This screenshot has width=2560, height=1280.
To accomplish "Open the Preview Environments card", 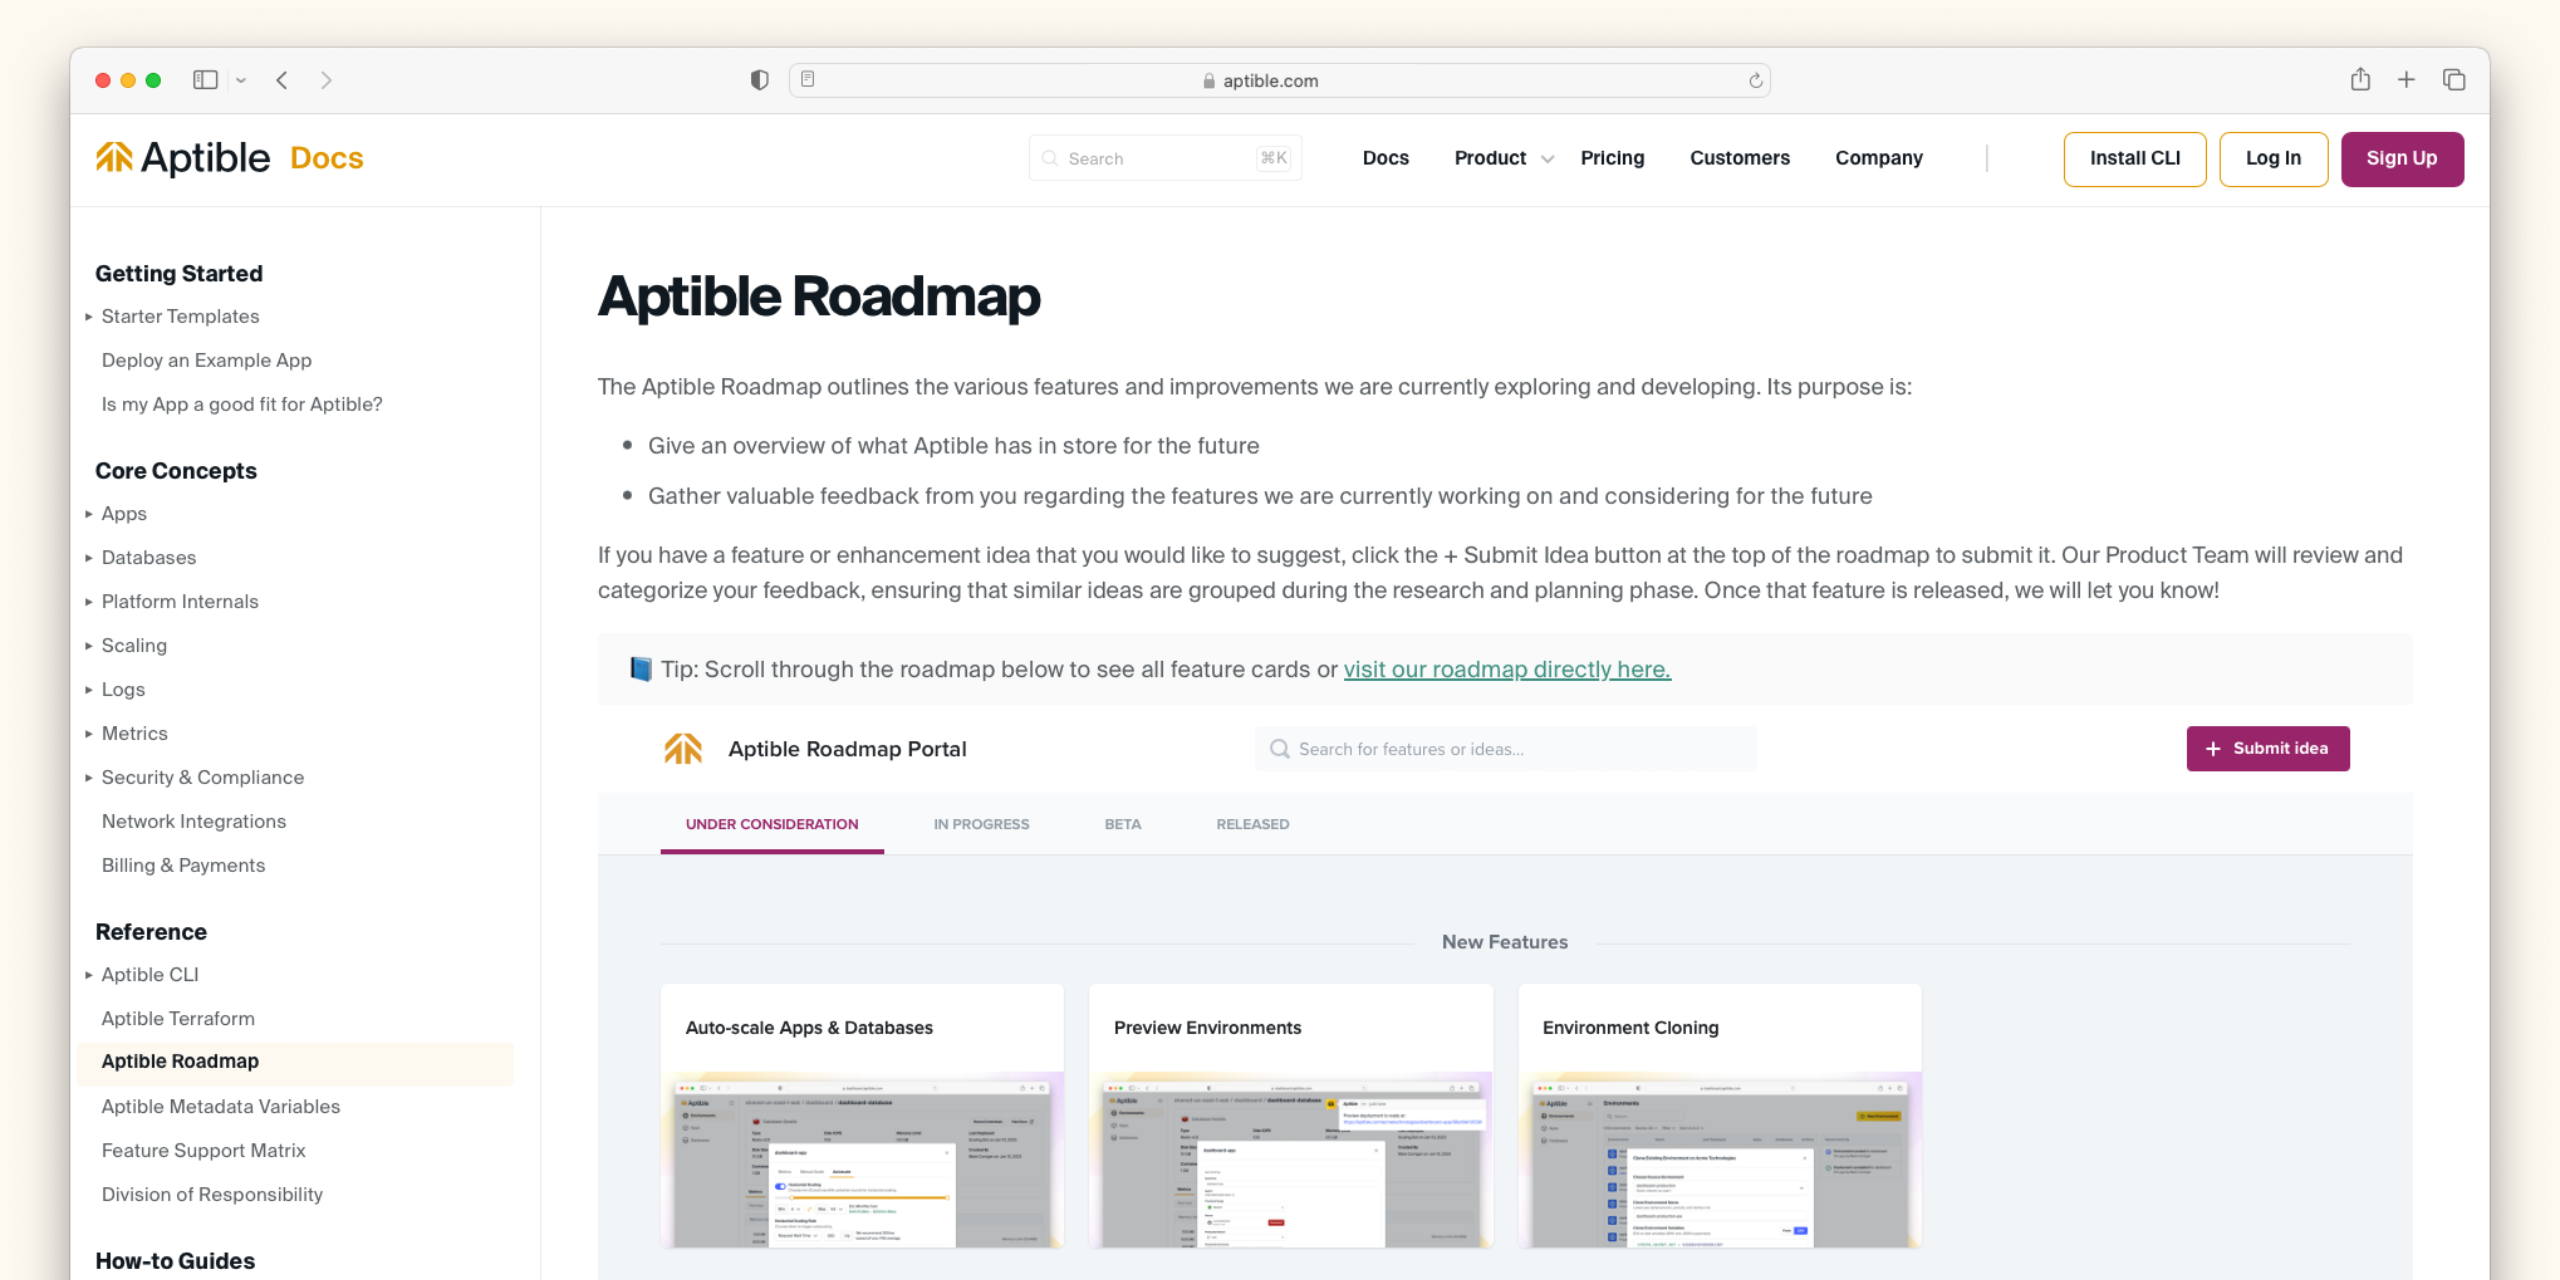I will (1290, 1116).
